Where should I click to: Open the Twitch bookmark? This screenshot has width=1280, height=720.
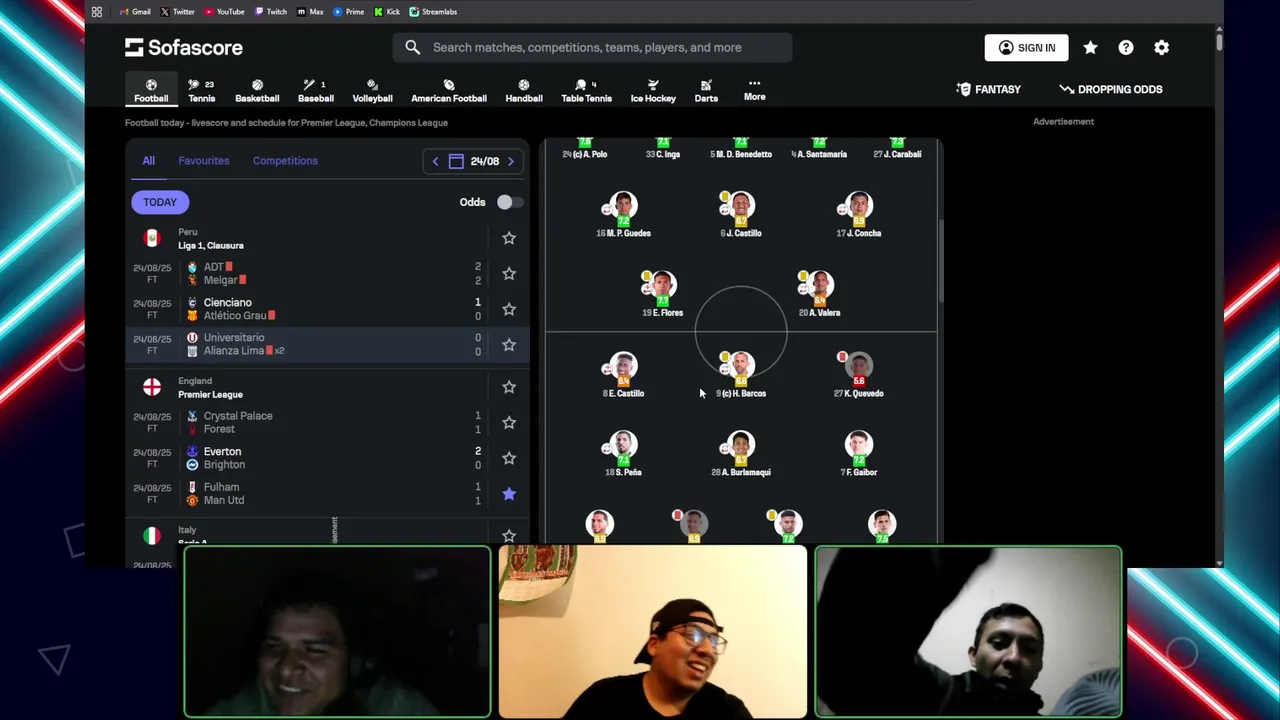pyautogui.click(x=271, y=12)
